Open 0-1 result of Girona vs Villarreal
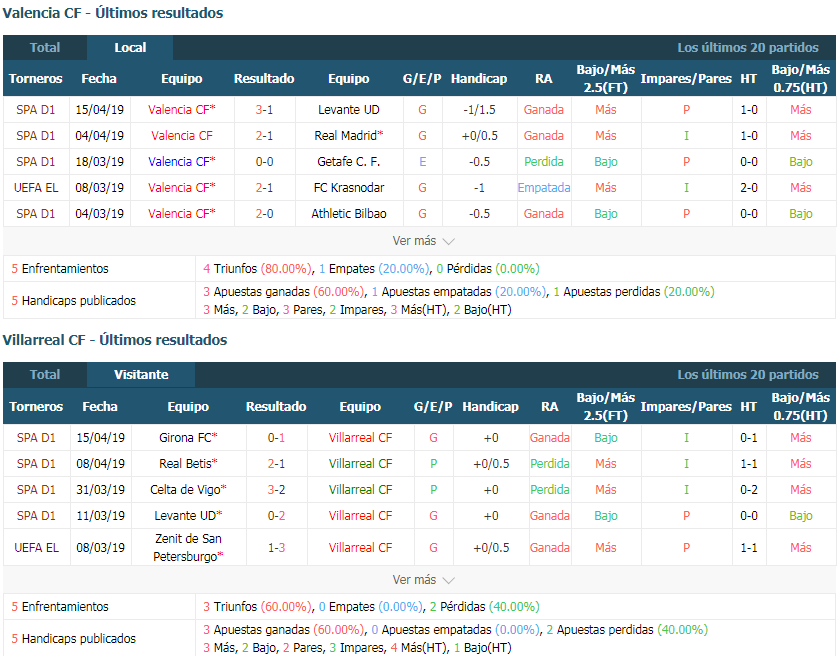Image resolution: width=839 pixels, height=656 pixels. pos(276,438)
